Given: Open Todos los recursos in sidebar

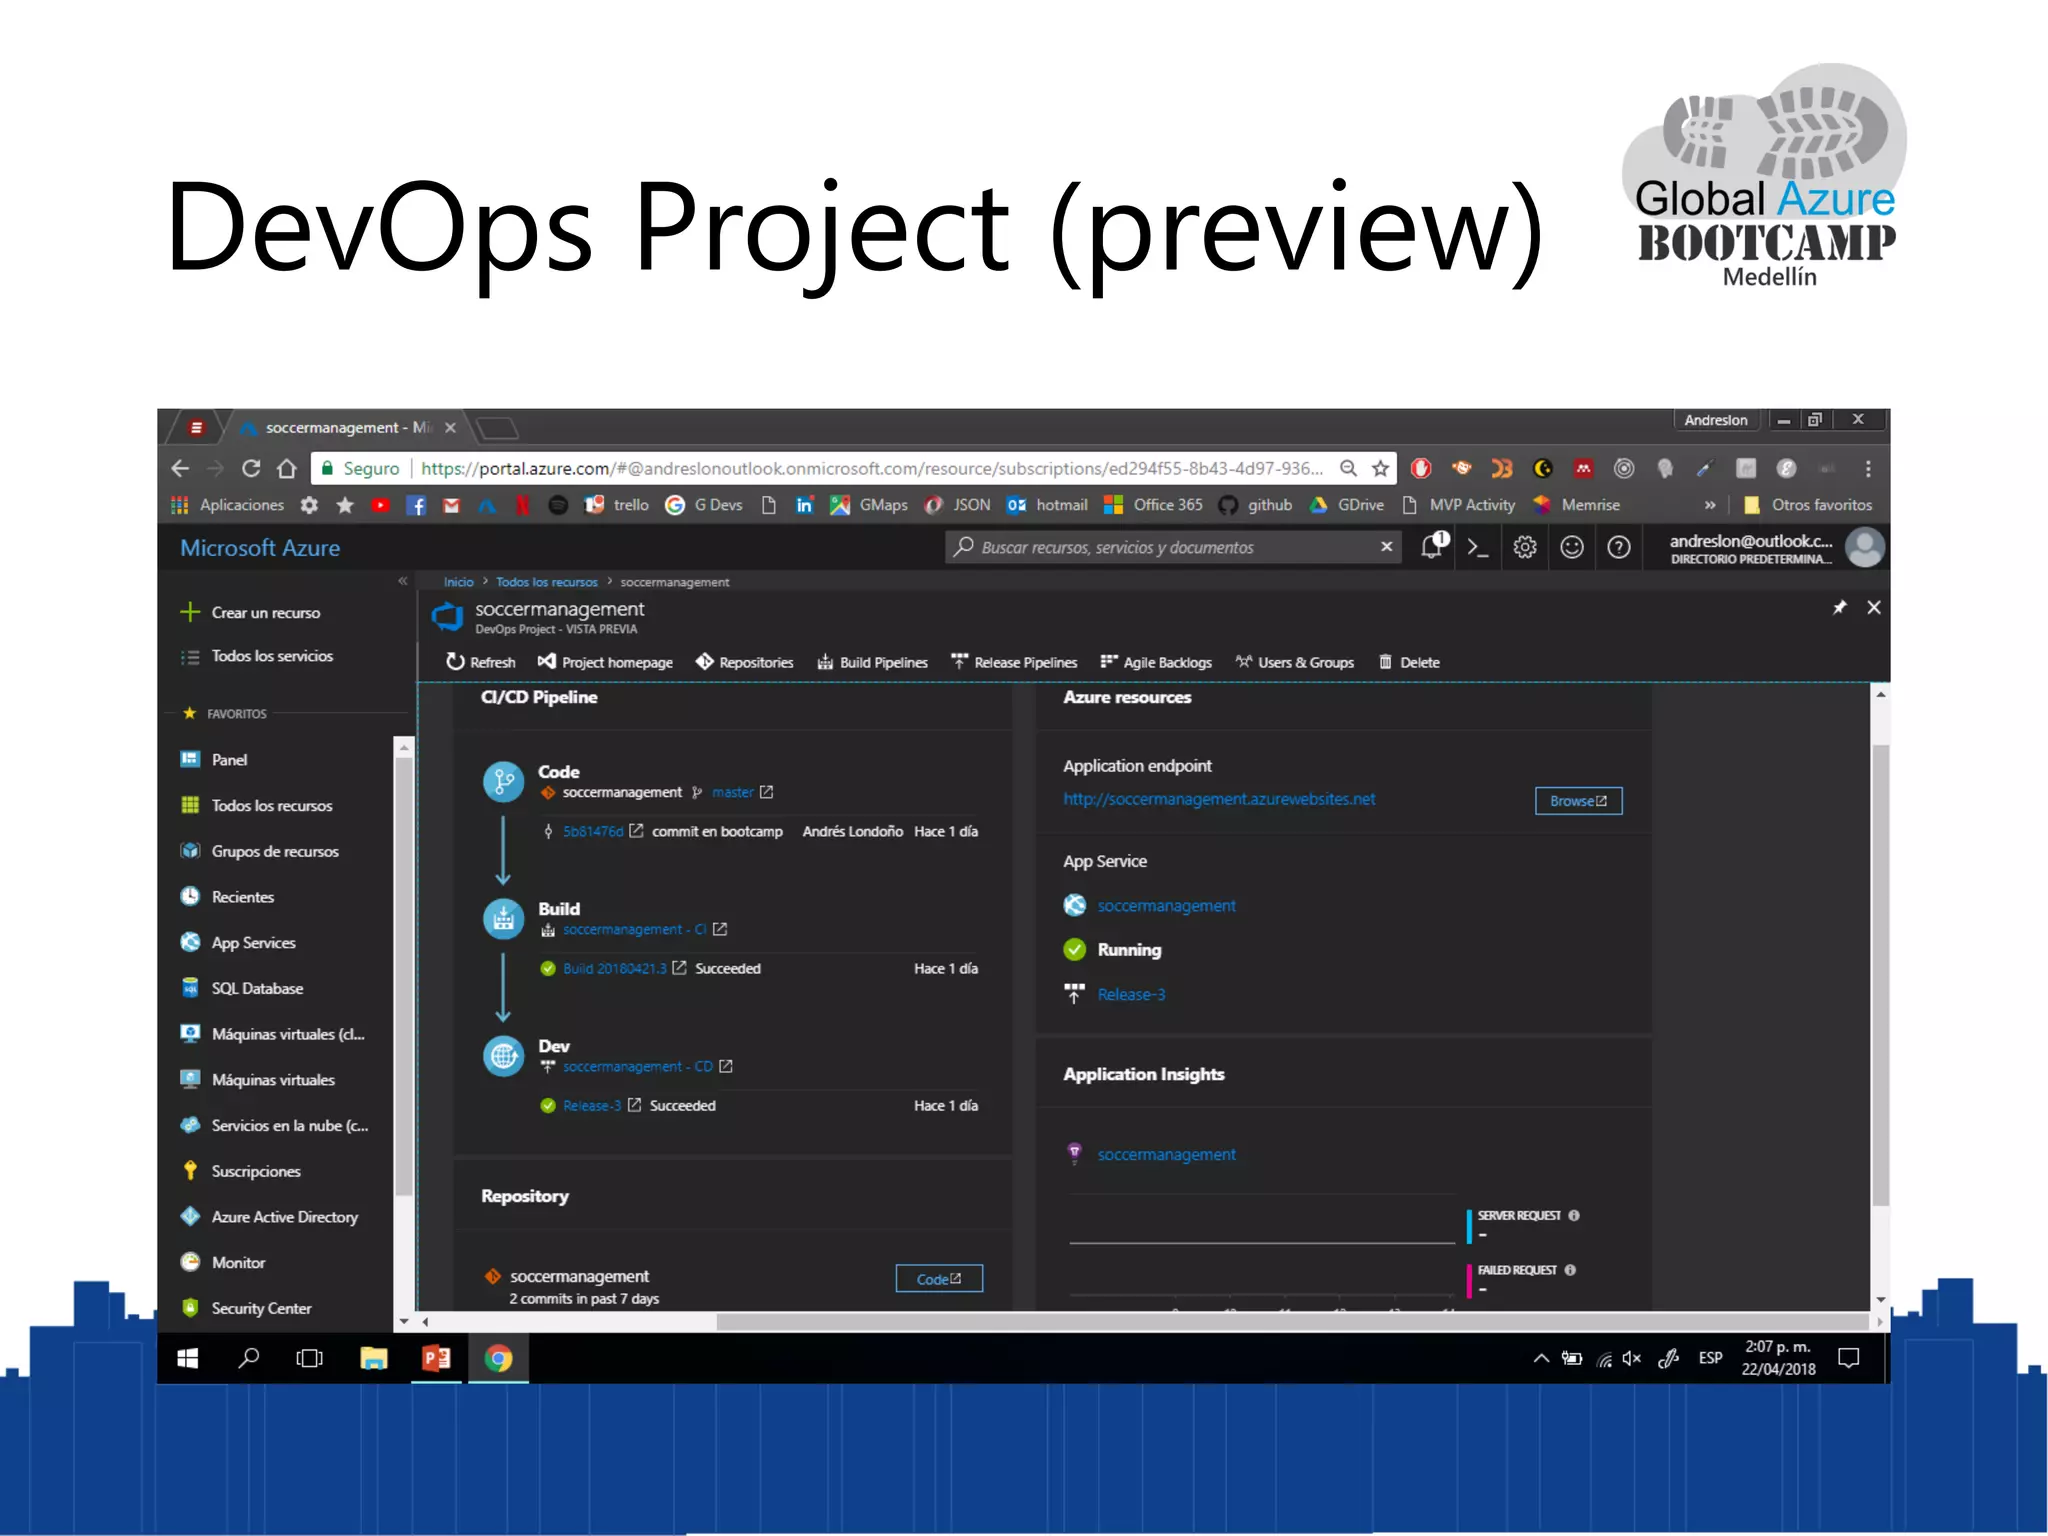Looking at the screenshot, I should coord(256,805).
